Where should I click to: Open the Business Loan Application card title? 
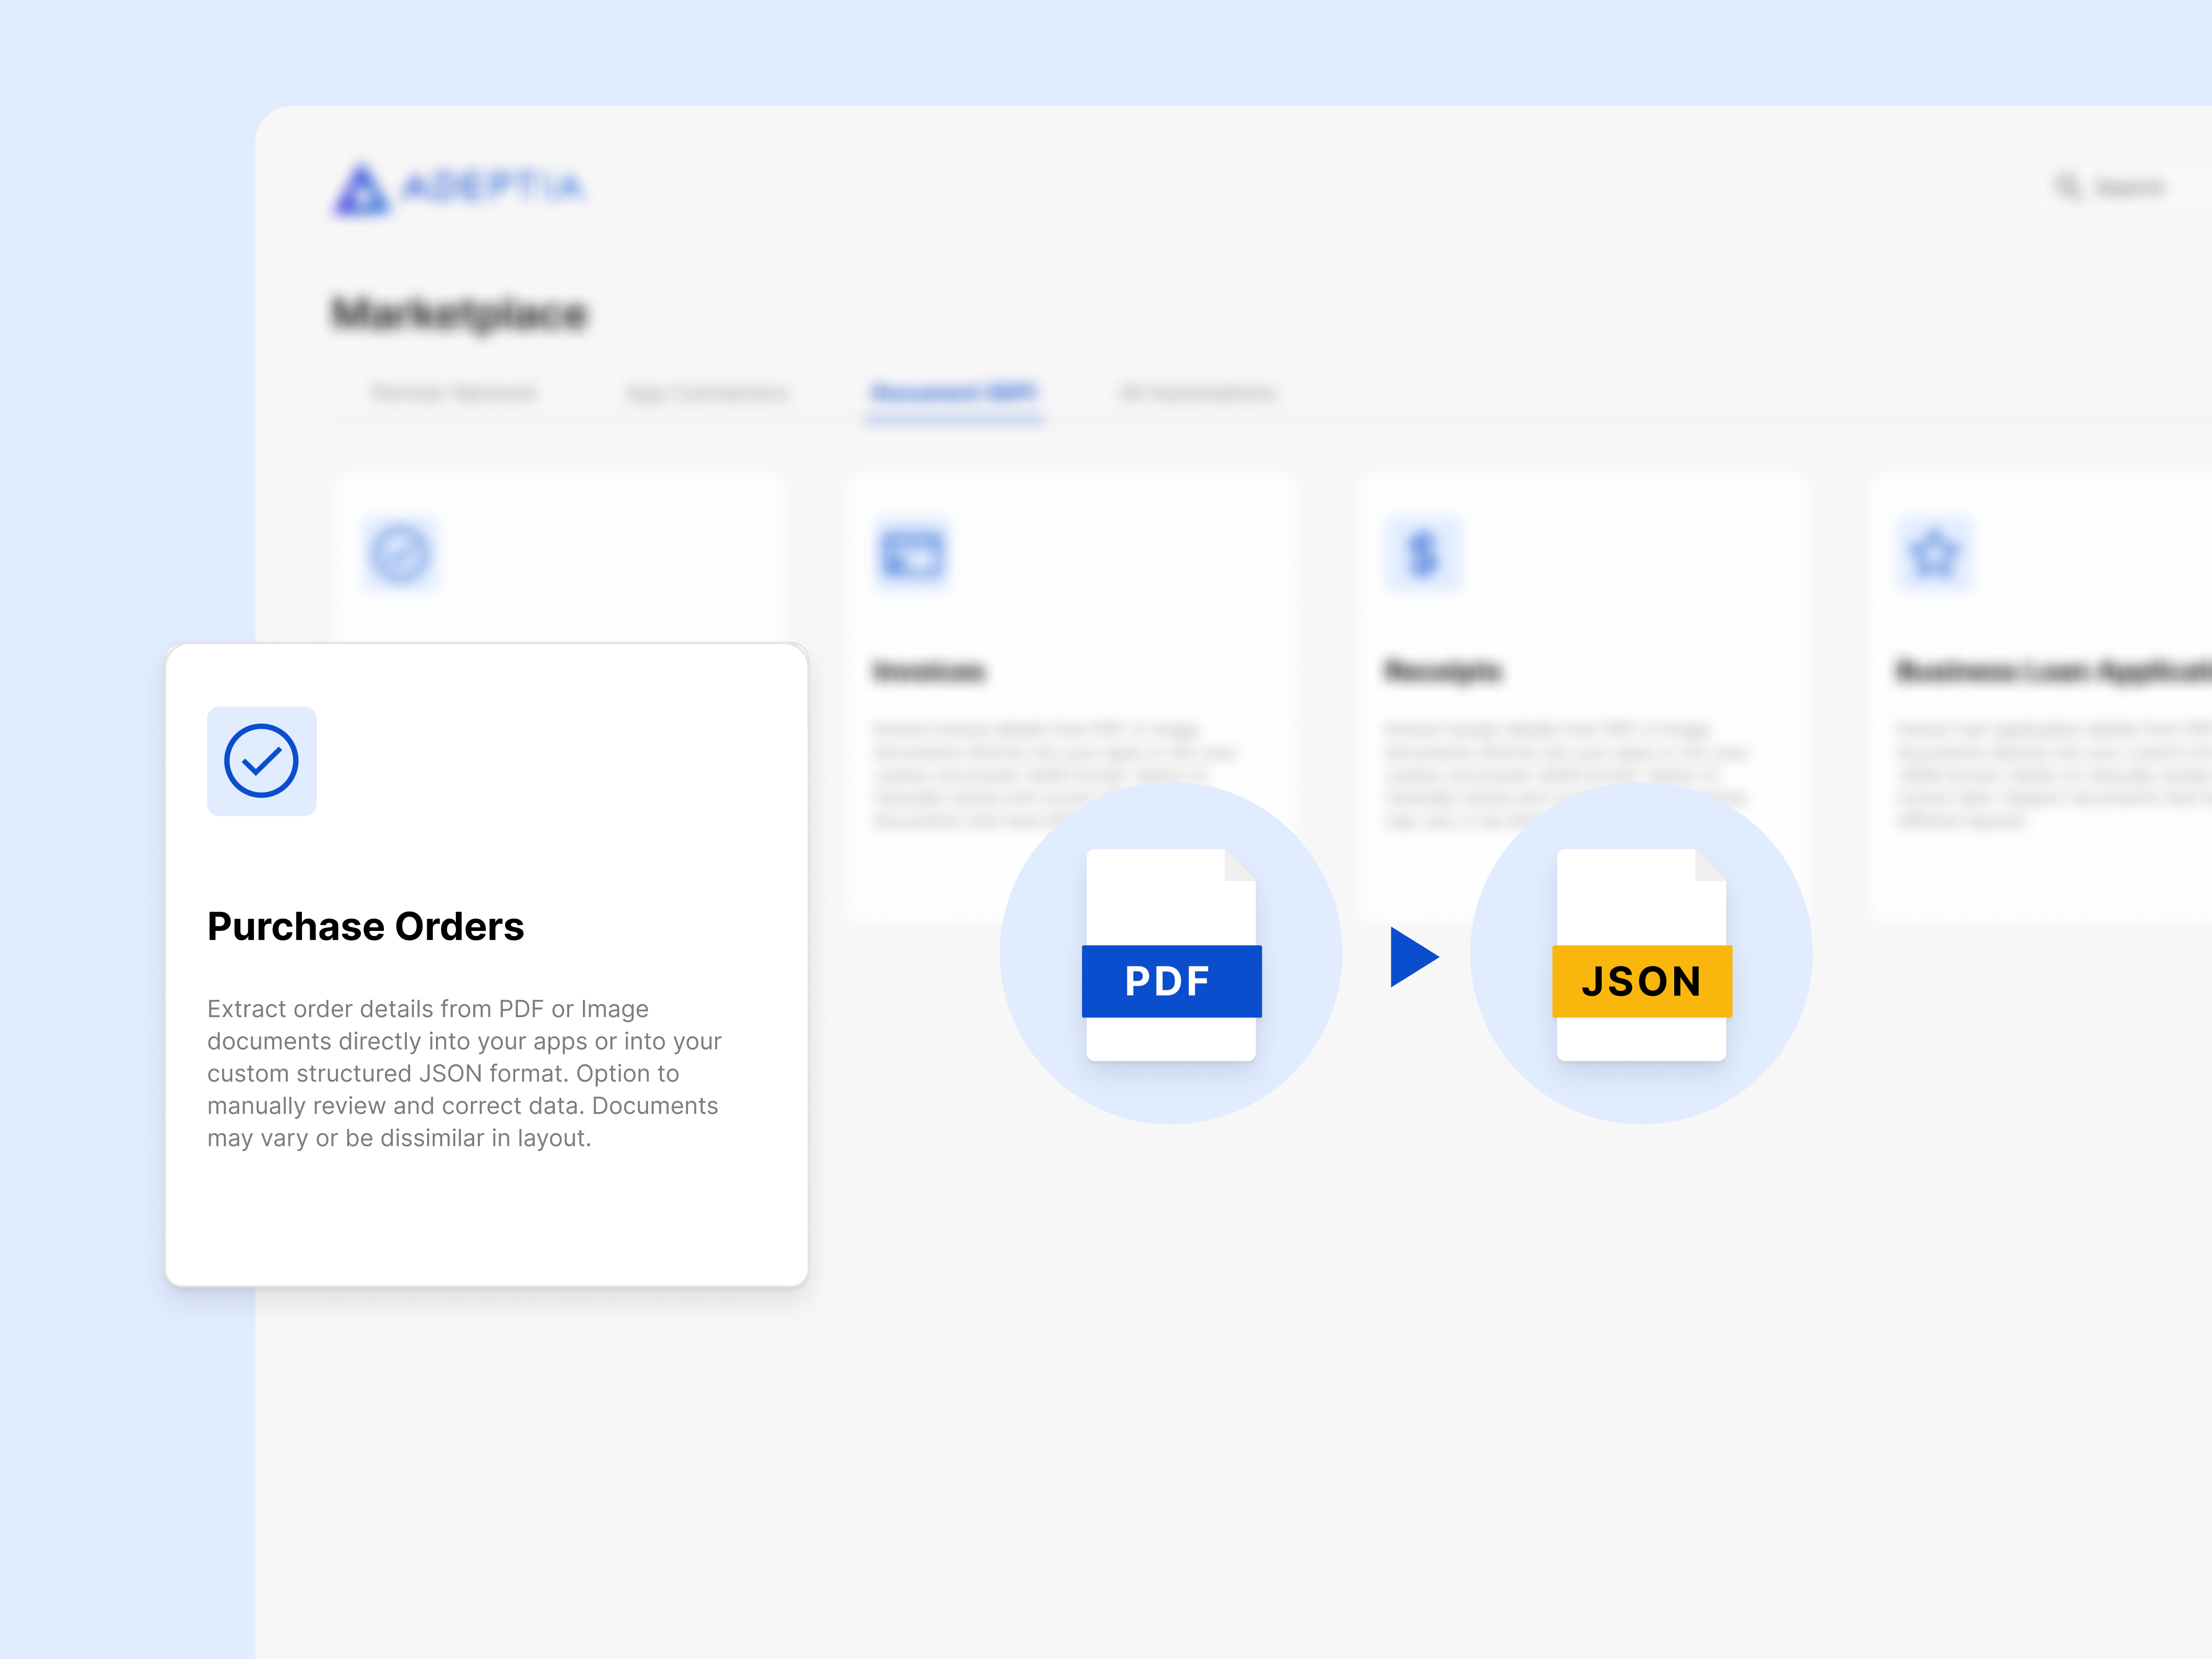[2053, 671]
